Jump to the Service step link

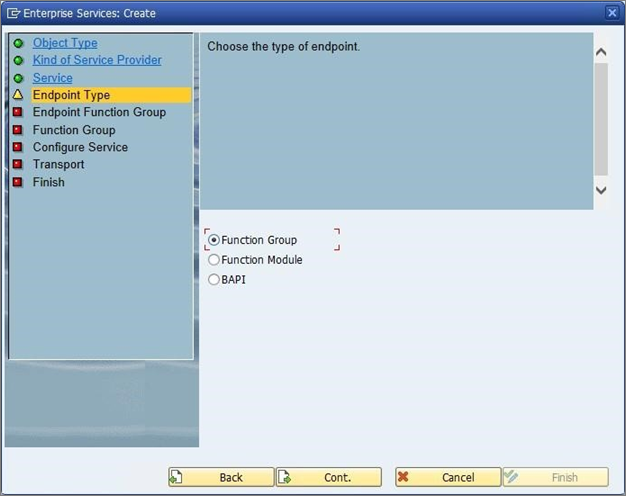click(x=53, y=78)
